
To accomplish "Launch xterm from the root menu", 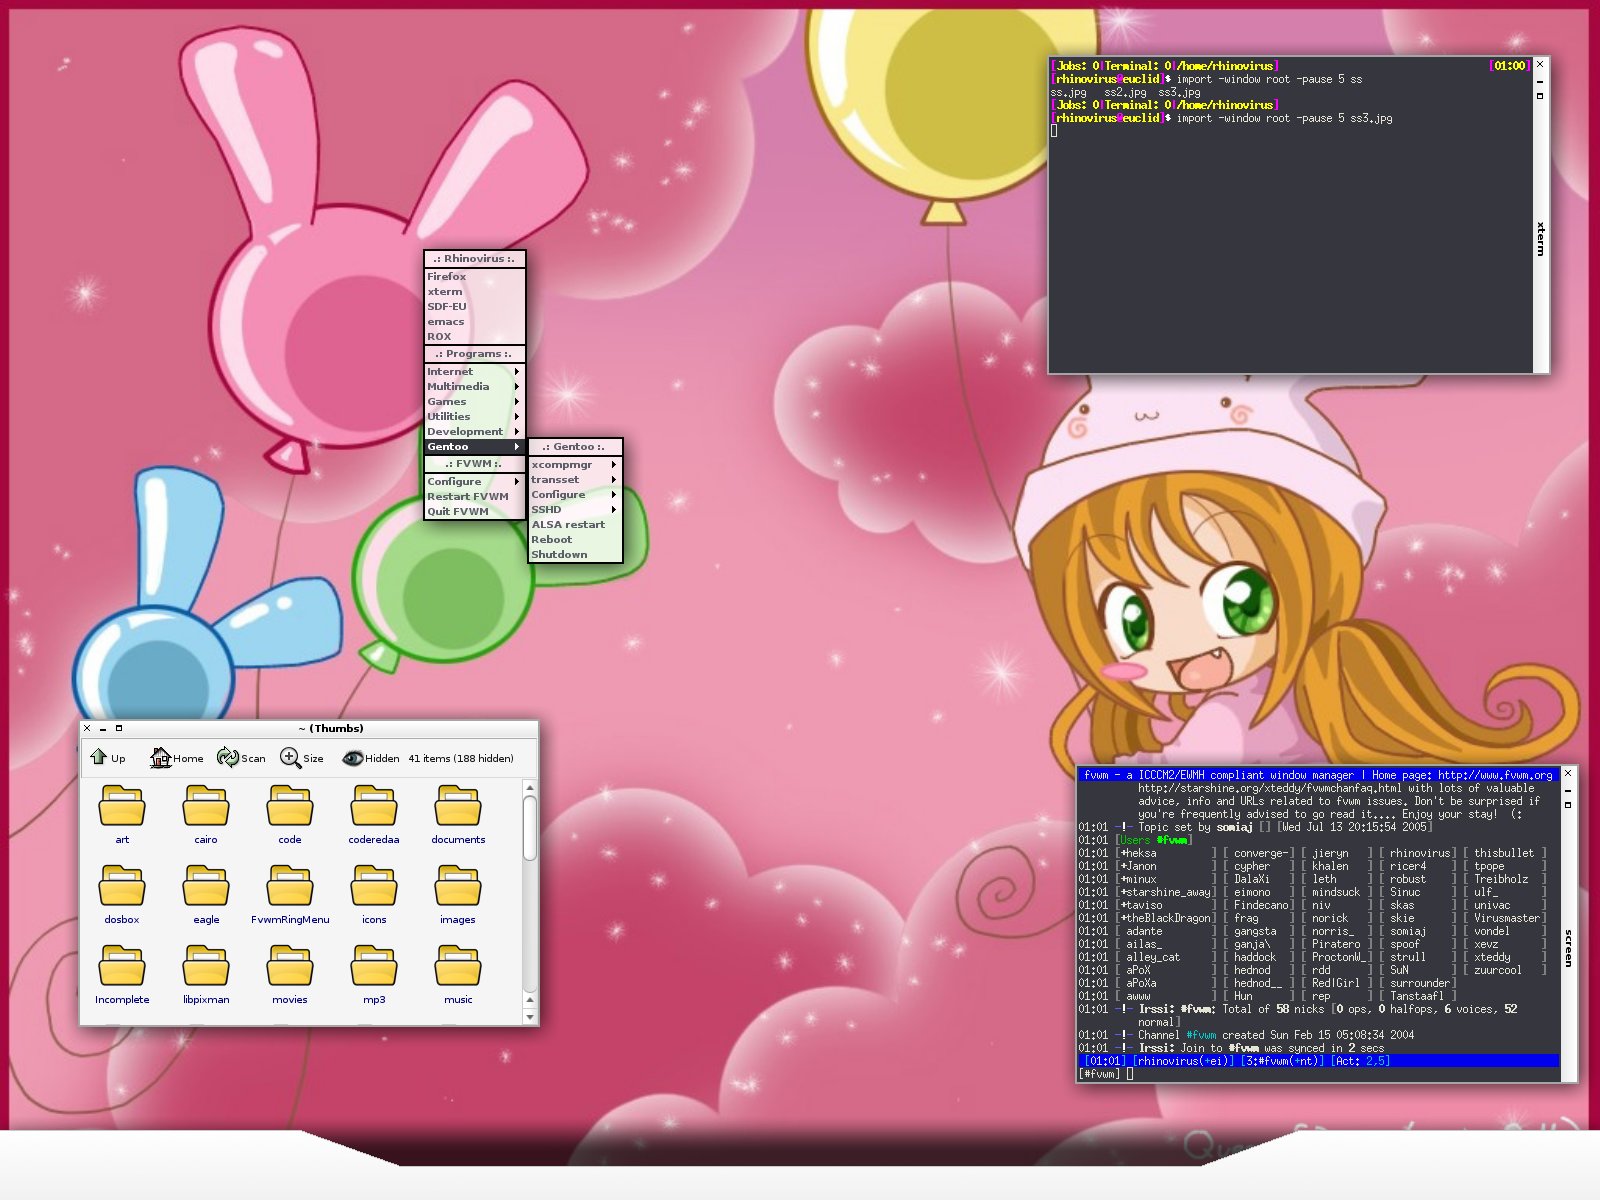I will coord(475,291).
